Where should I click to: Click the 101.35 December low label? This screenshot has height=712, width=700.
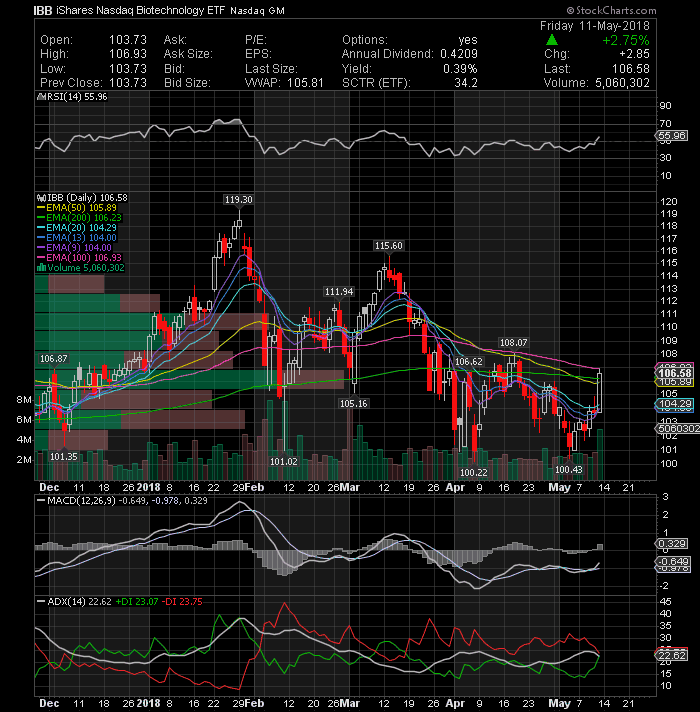click(x=64, y=456)
